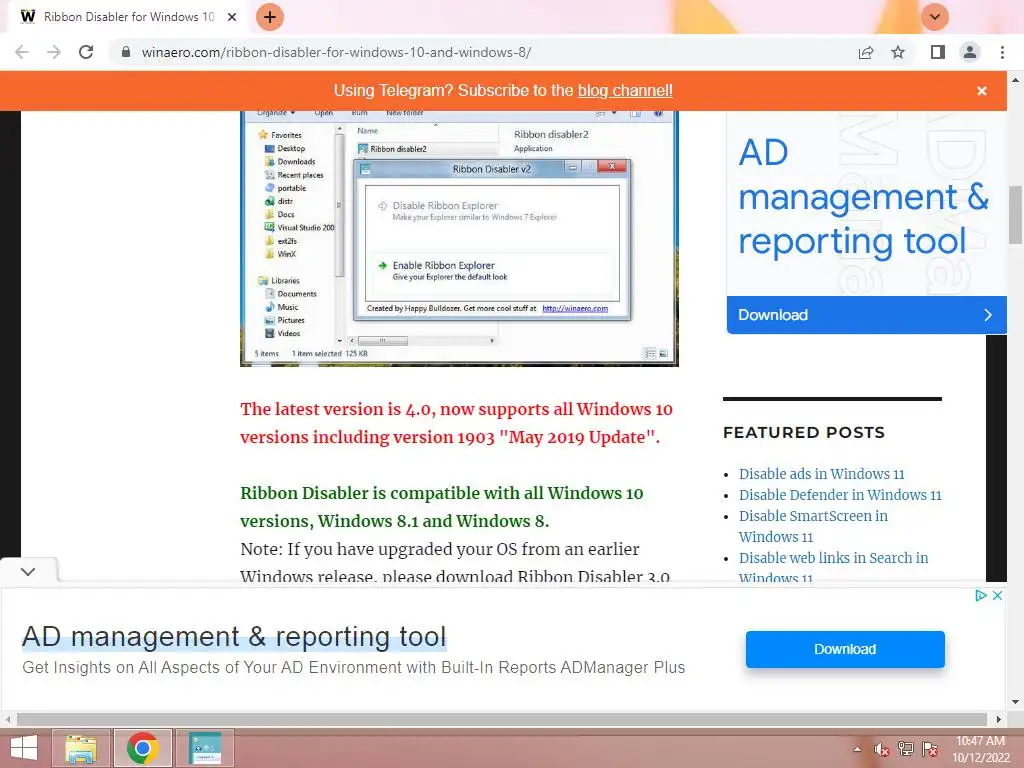Viewport: 1024px width, 768px height.
Task: Click the 'Get Insights on All Aspects' ad text
Action: pyautogui.click(x=353, y=667)
